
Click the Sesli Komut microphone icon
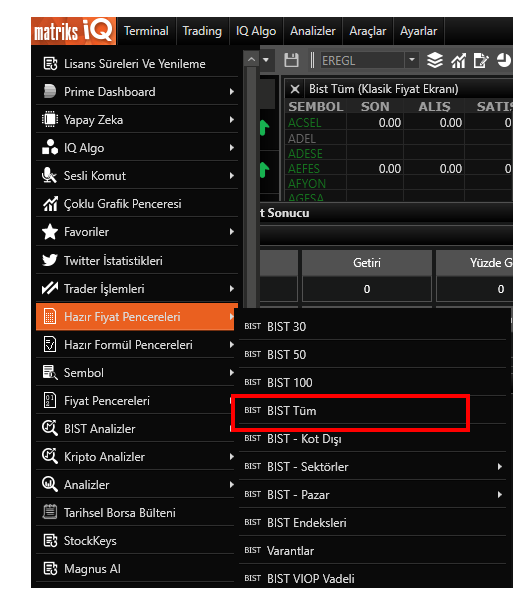tap(49, 176)
